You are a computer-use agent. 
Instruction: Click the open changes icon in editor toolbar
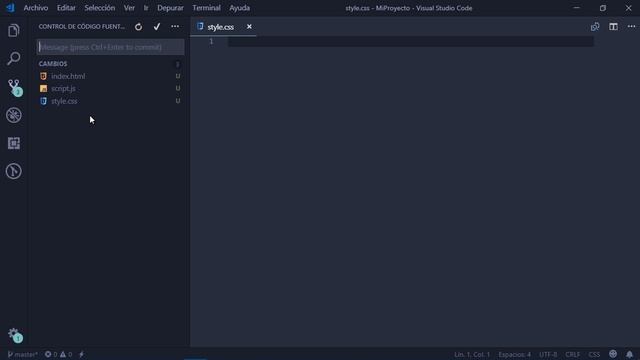[x=595, y=27]
